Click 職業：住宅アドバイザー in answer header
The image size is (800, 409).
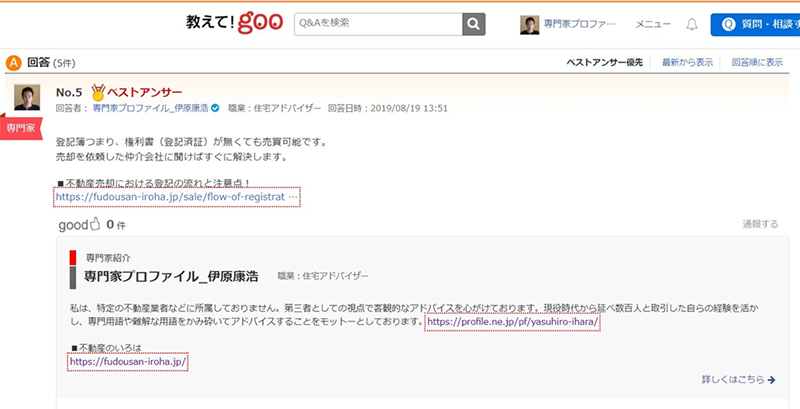(274, 108)
